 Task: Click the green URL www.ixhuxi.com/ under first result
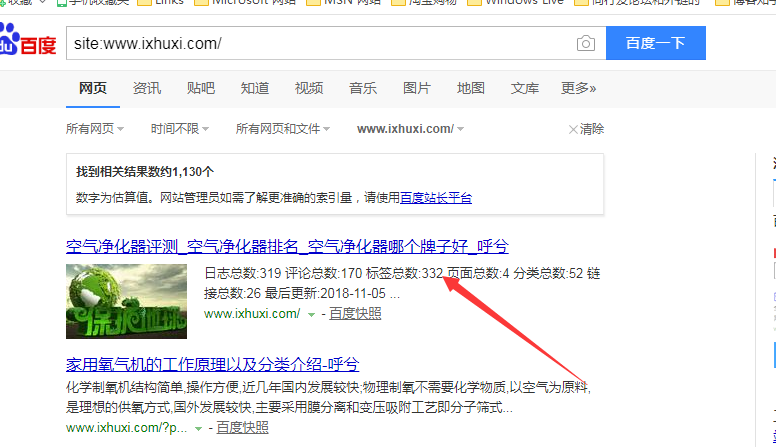(252, 313)
